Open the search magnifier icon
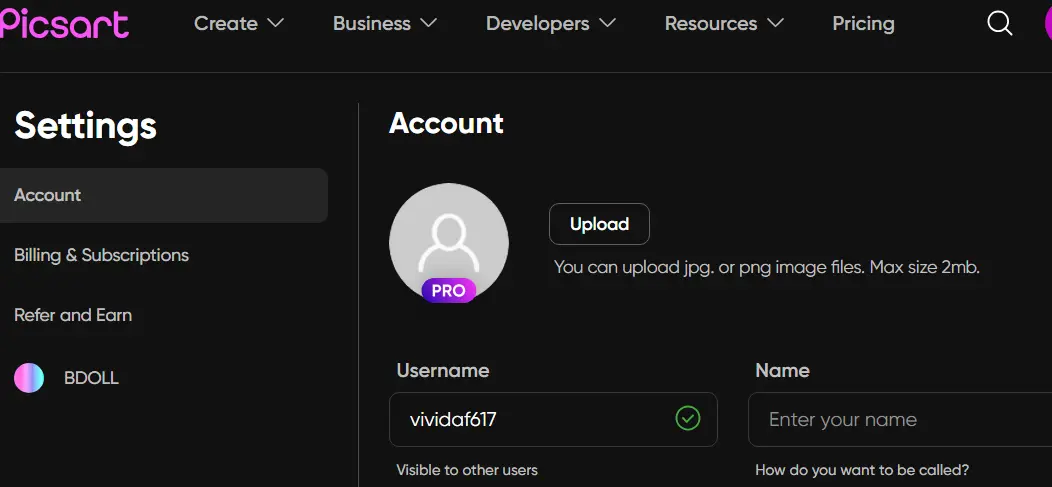The image size is (1052, 487). [x=1000, y=23]
